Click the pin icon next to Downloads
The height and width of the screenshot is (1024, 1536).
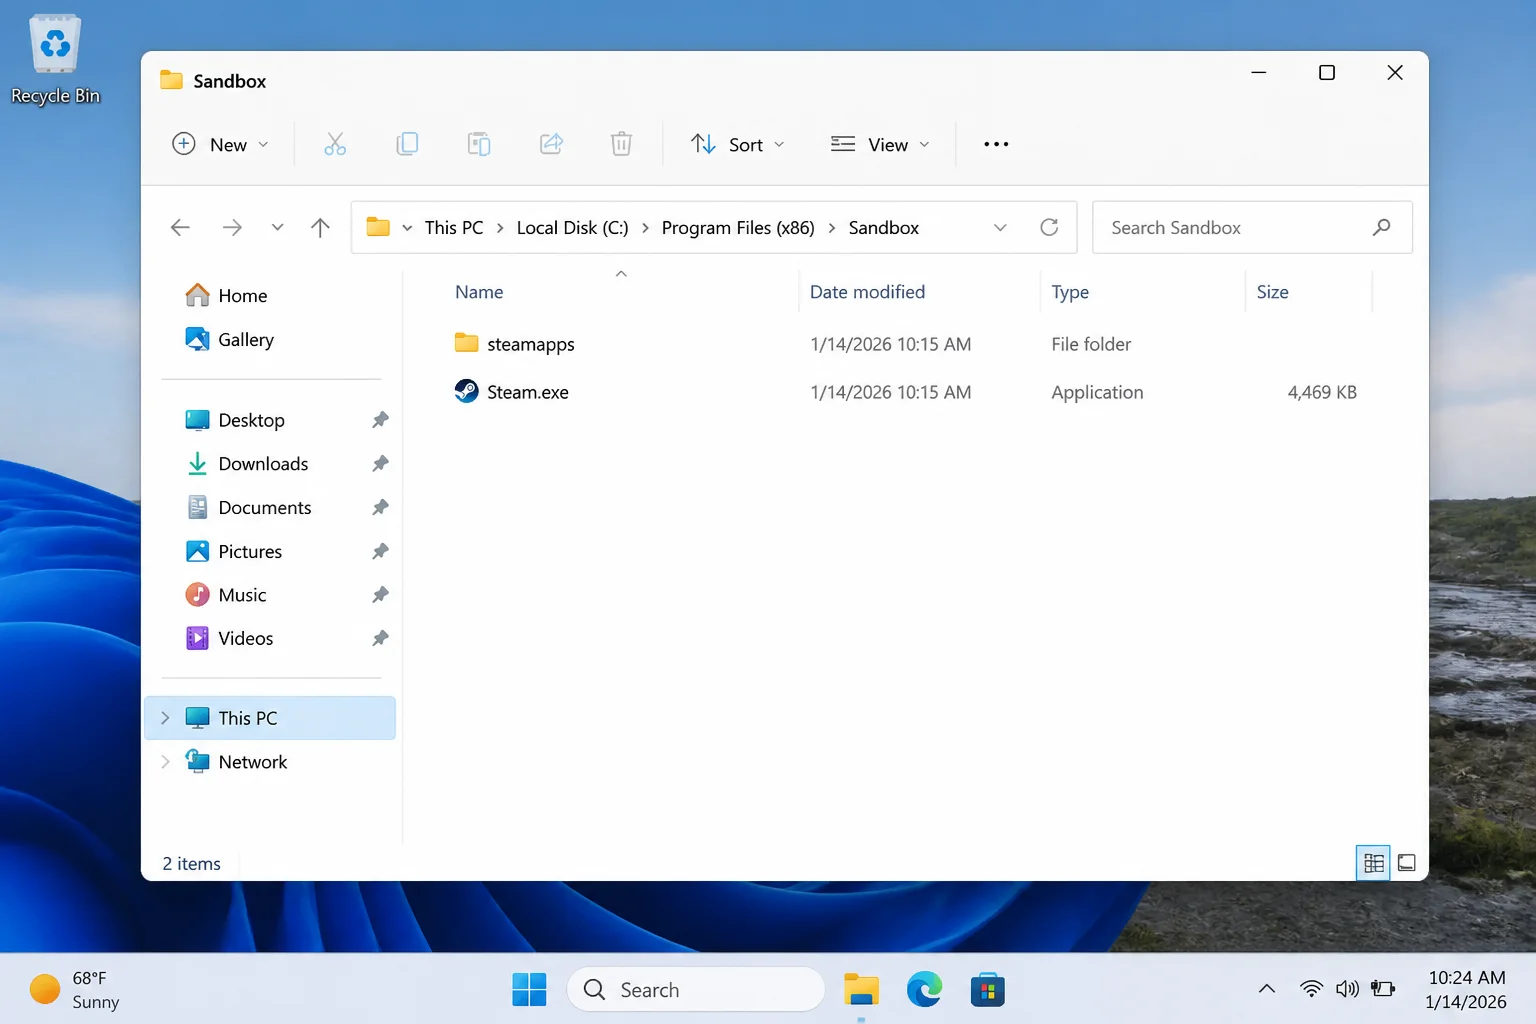(380, 463)
